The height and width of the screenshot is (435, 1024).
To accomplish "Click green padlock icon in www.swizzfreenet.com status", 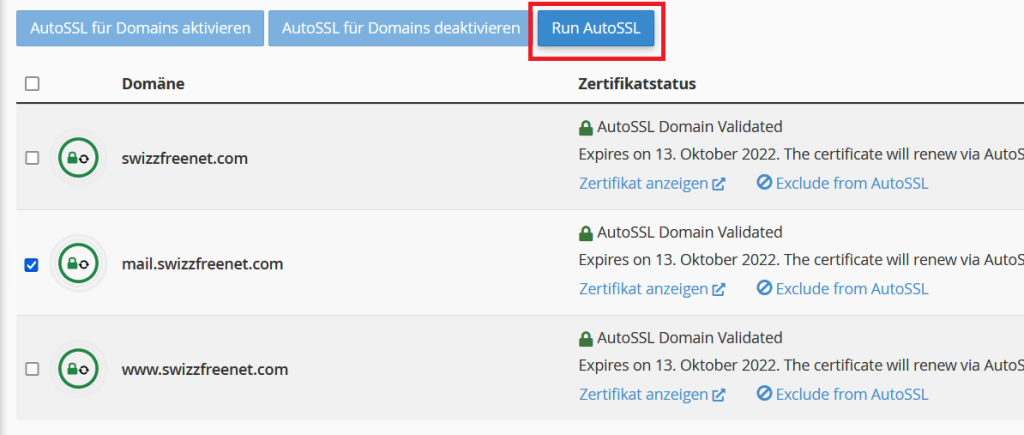I will point(586,338).
